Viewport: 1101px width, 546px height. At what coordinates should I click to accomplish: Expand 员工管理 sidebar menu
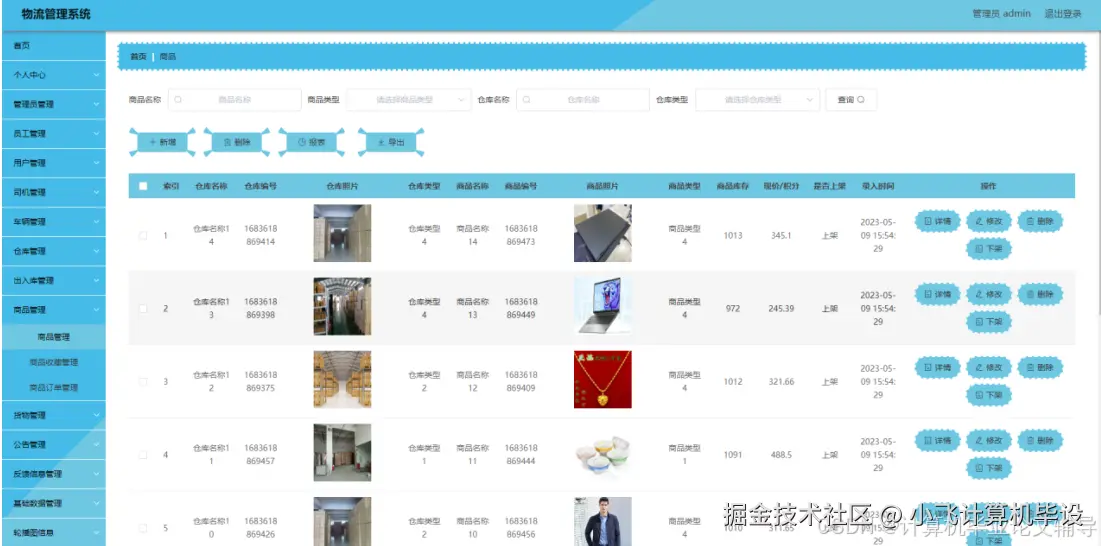click(53, 133)
